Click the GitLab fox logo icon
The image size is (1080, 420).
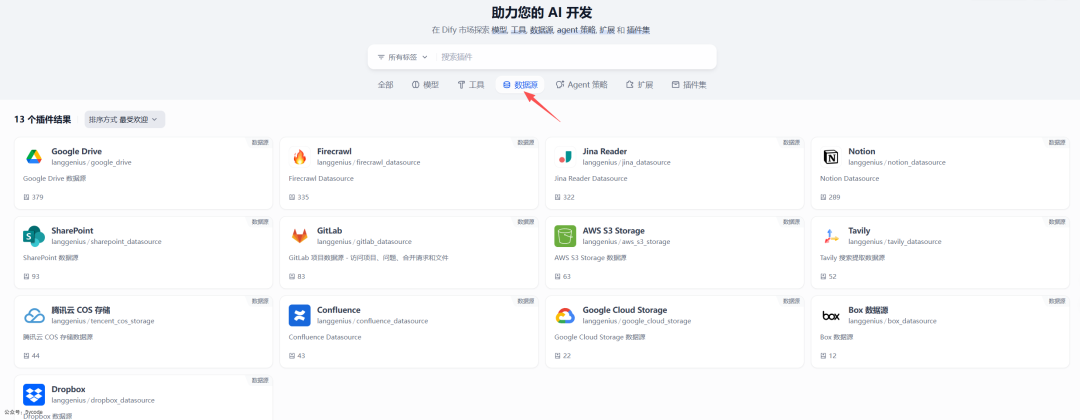(300, 236)
